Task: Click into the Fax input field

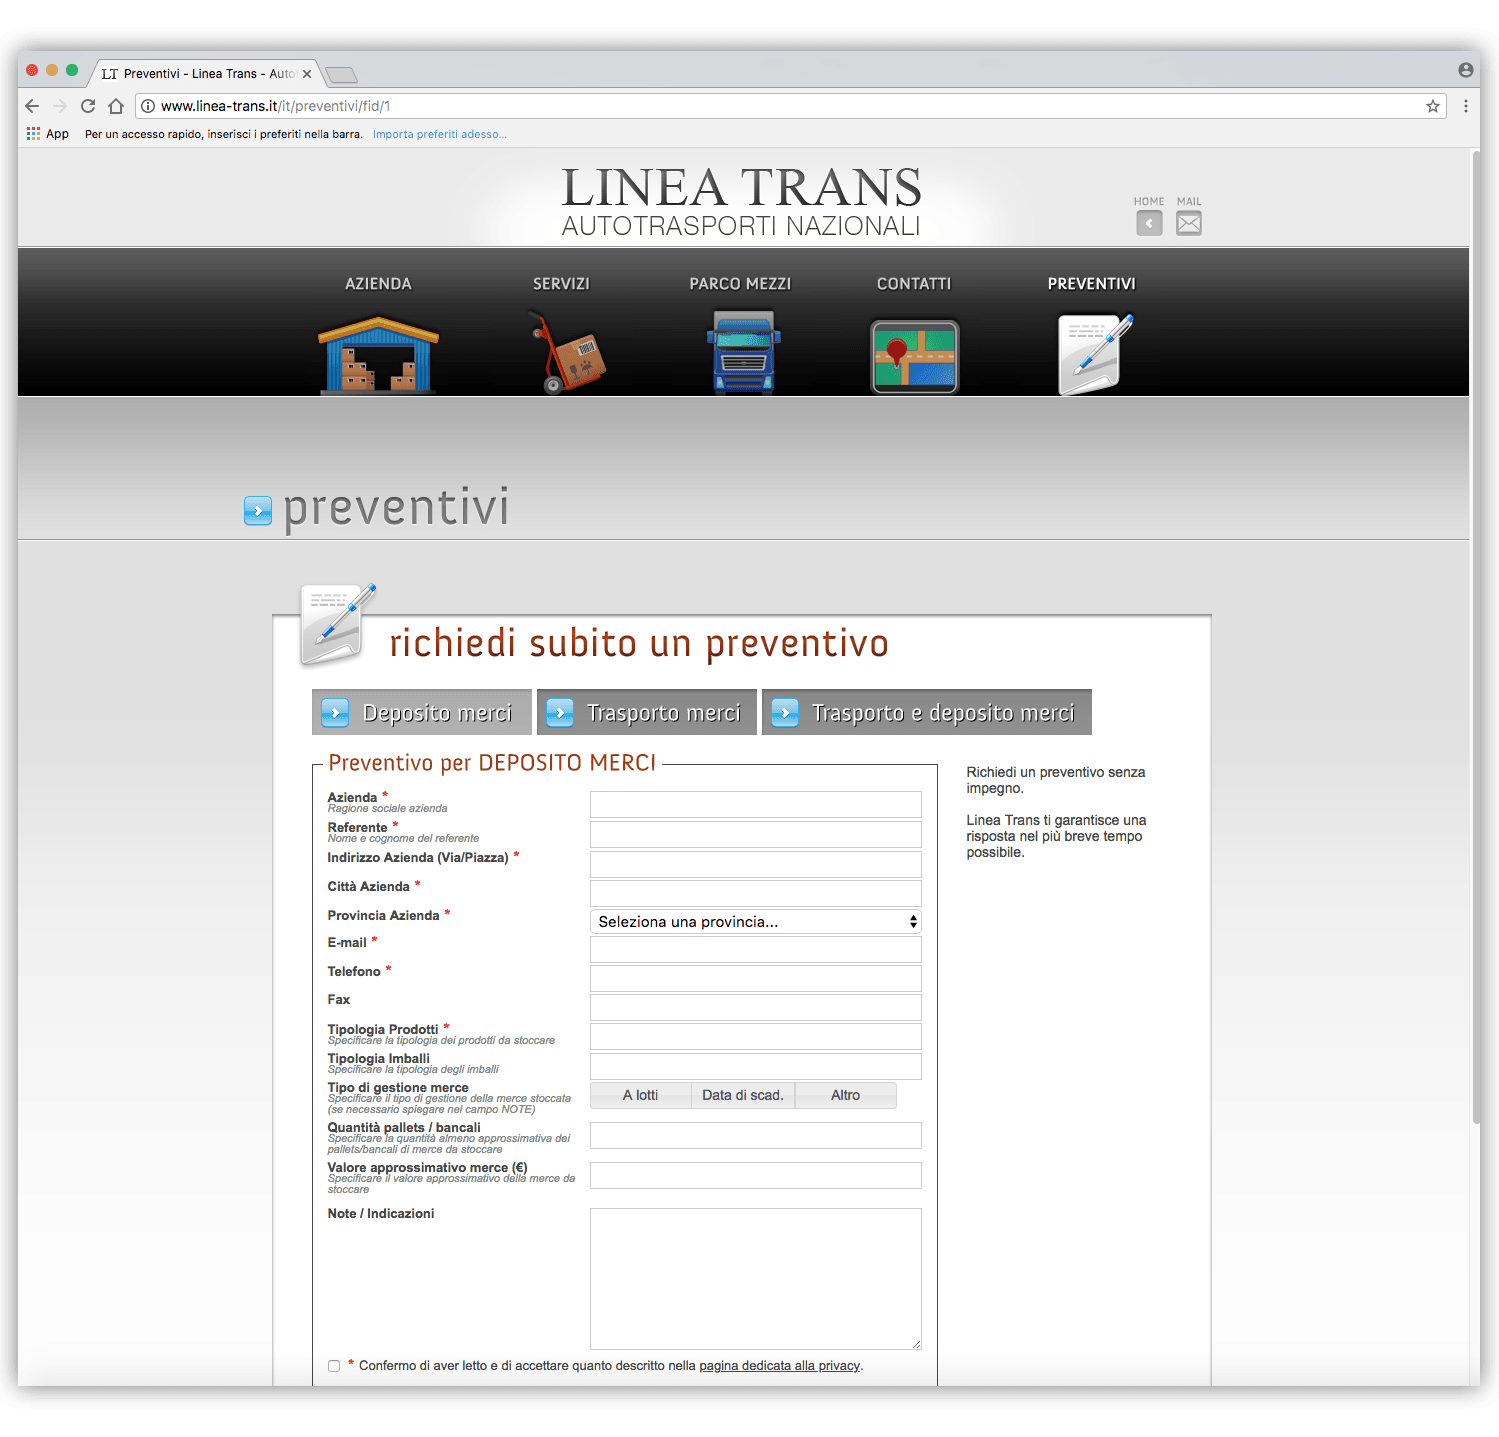Action: click(756, 1008)
